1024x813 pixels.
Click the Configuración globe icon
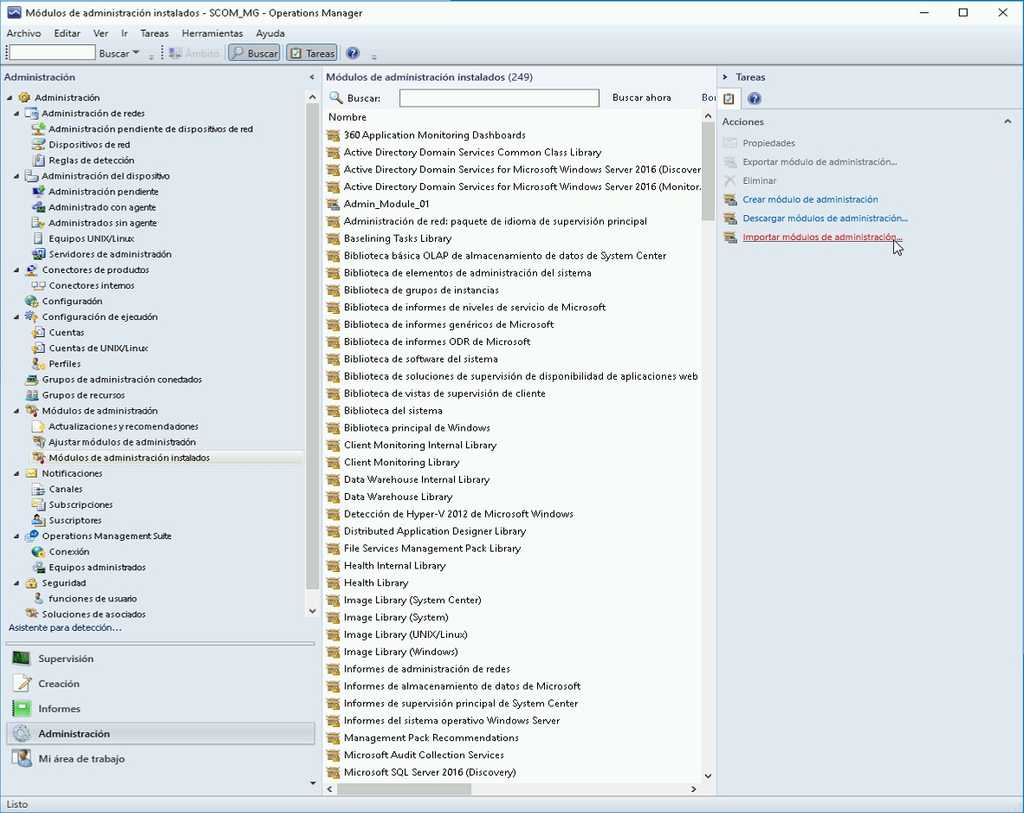coord(31,302)
